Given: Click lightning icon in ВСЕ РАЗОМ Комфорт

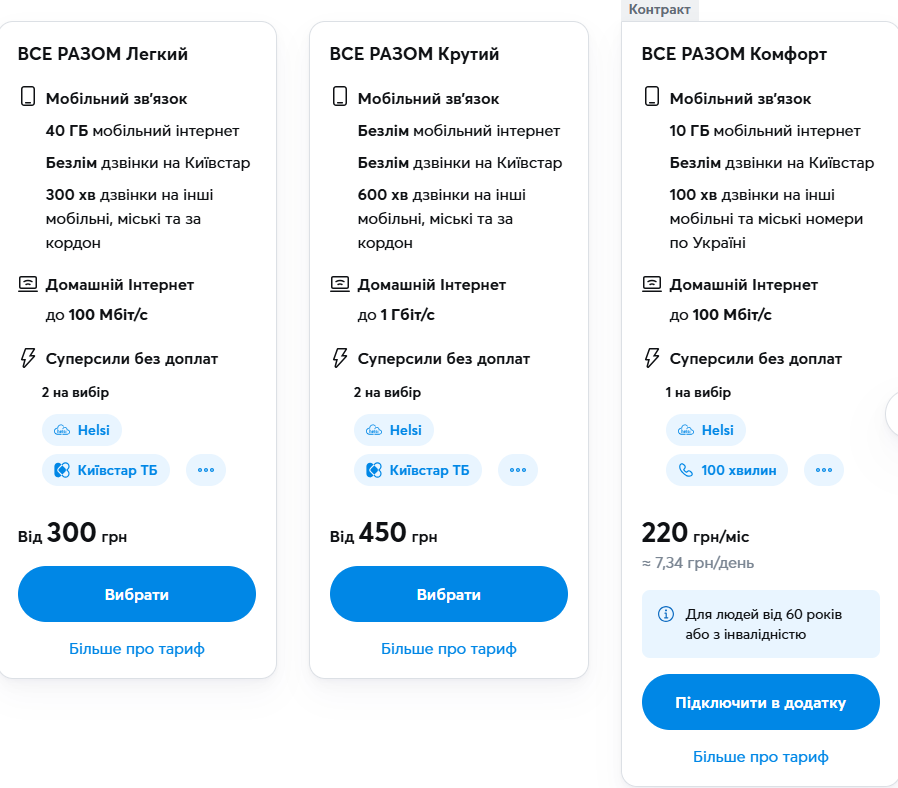Looking at the screenshot, I should click(x=652, y=358).
